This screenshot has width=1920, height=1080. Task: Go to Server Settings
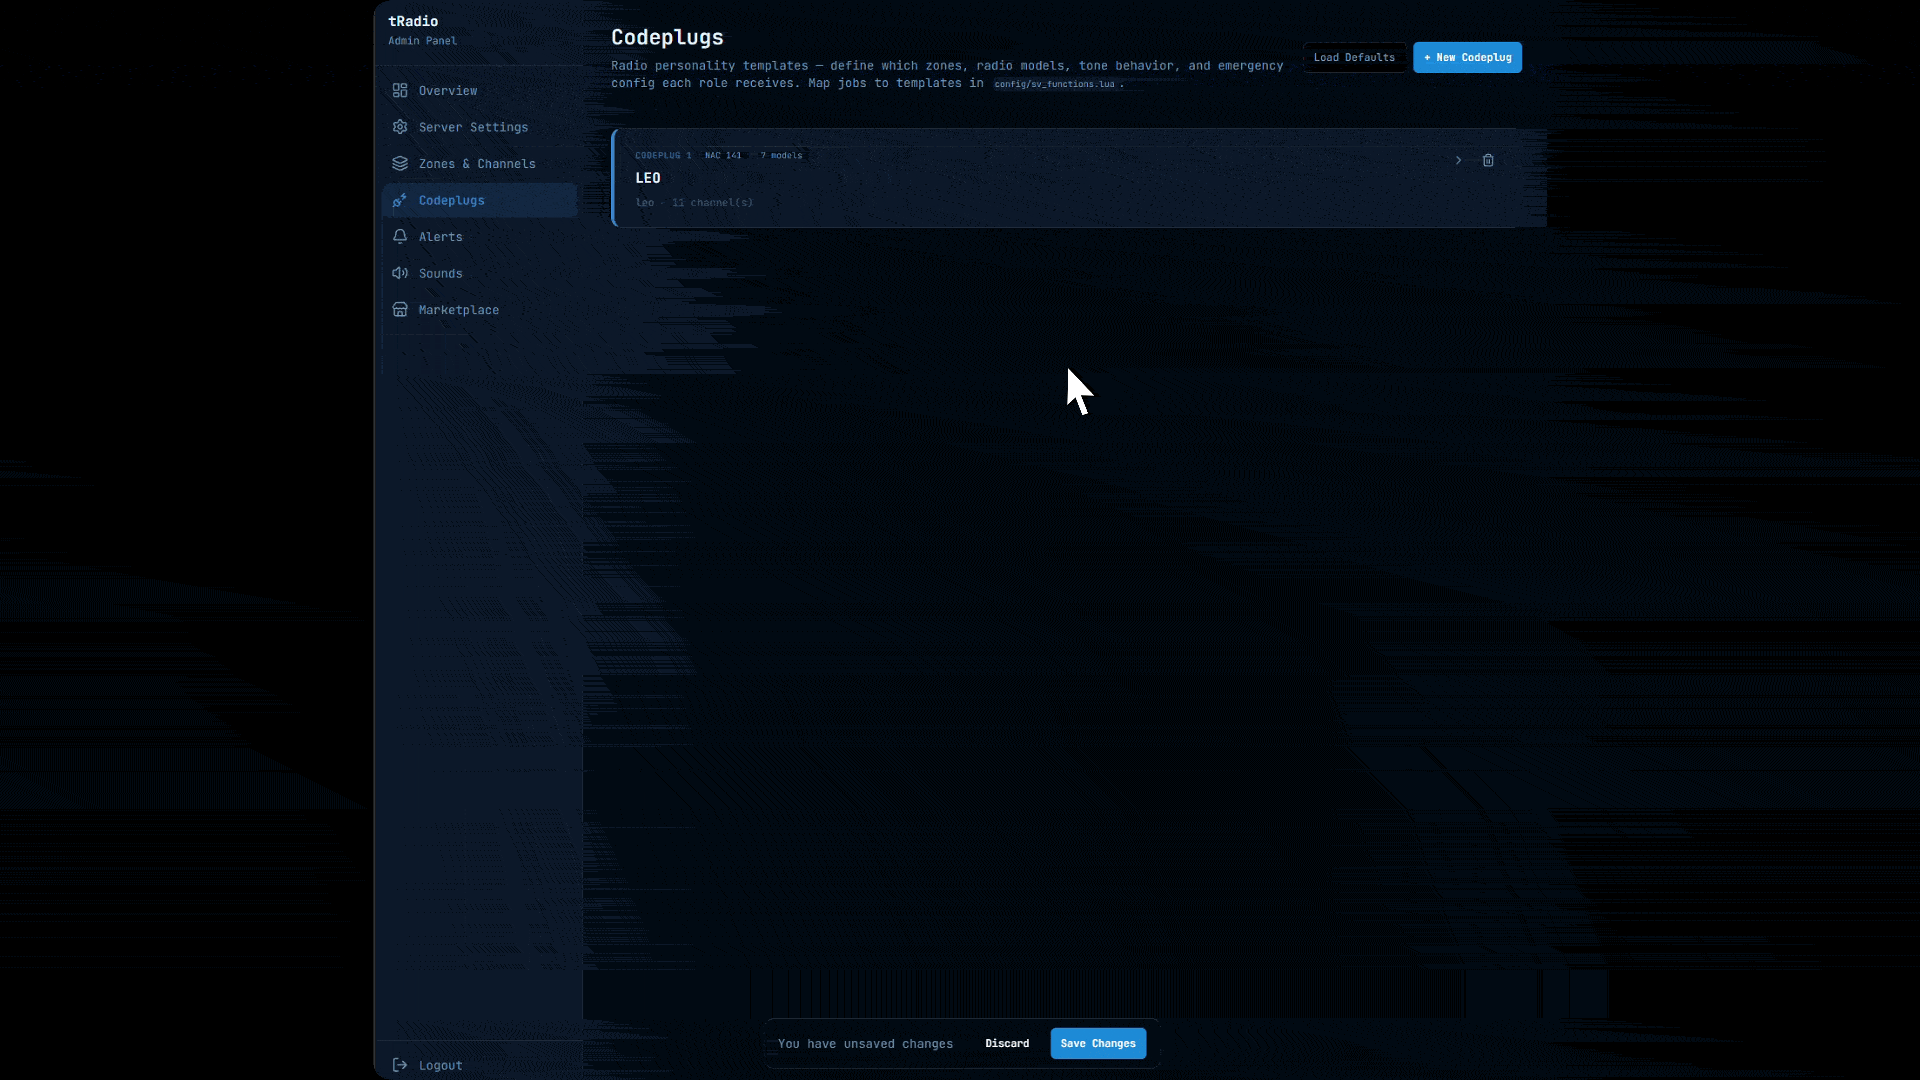(479, 127)
